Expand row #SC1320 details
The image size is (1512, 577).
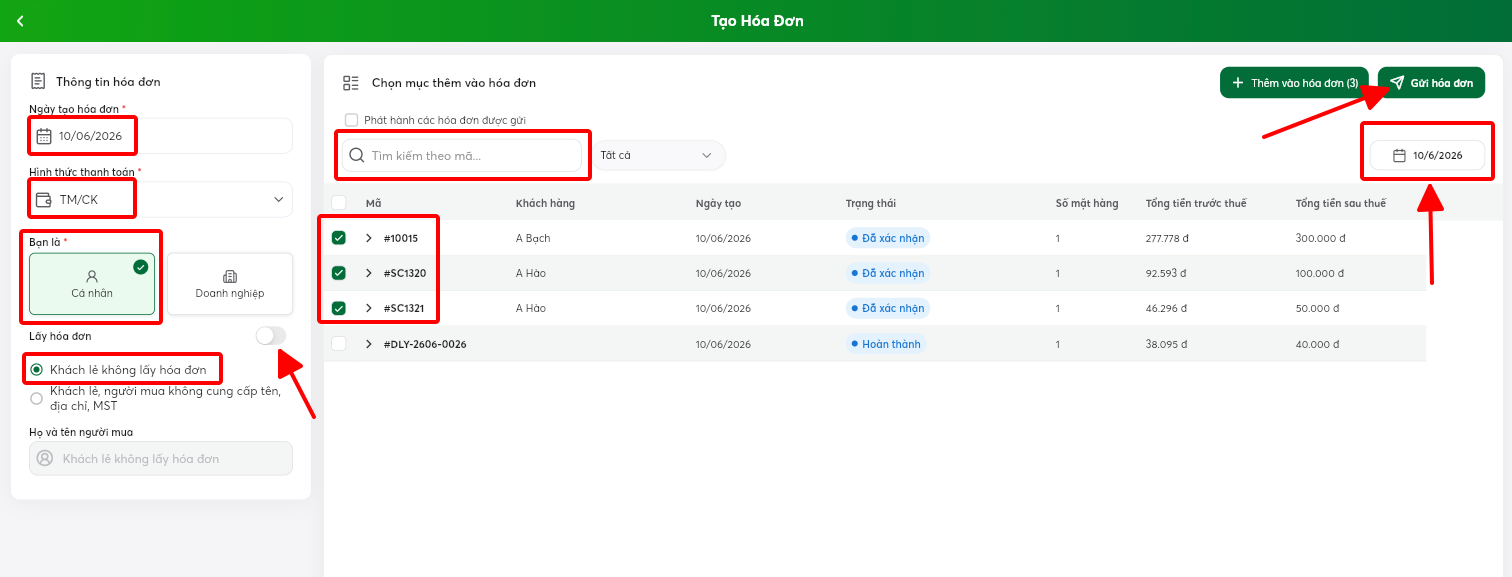(x=369, y=273)
